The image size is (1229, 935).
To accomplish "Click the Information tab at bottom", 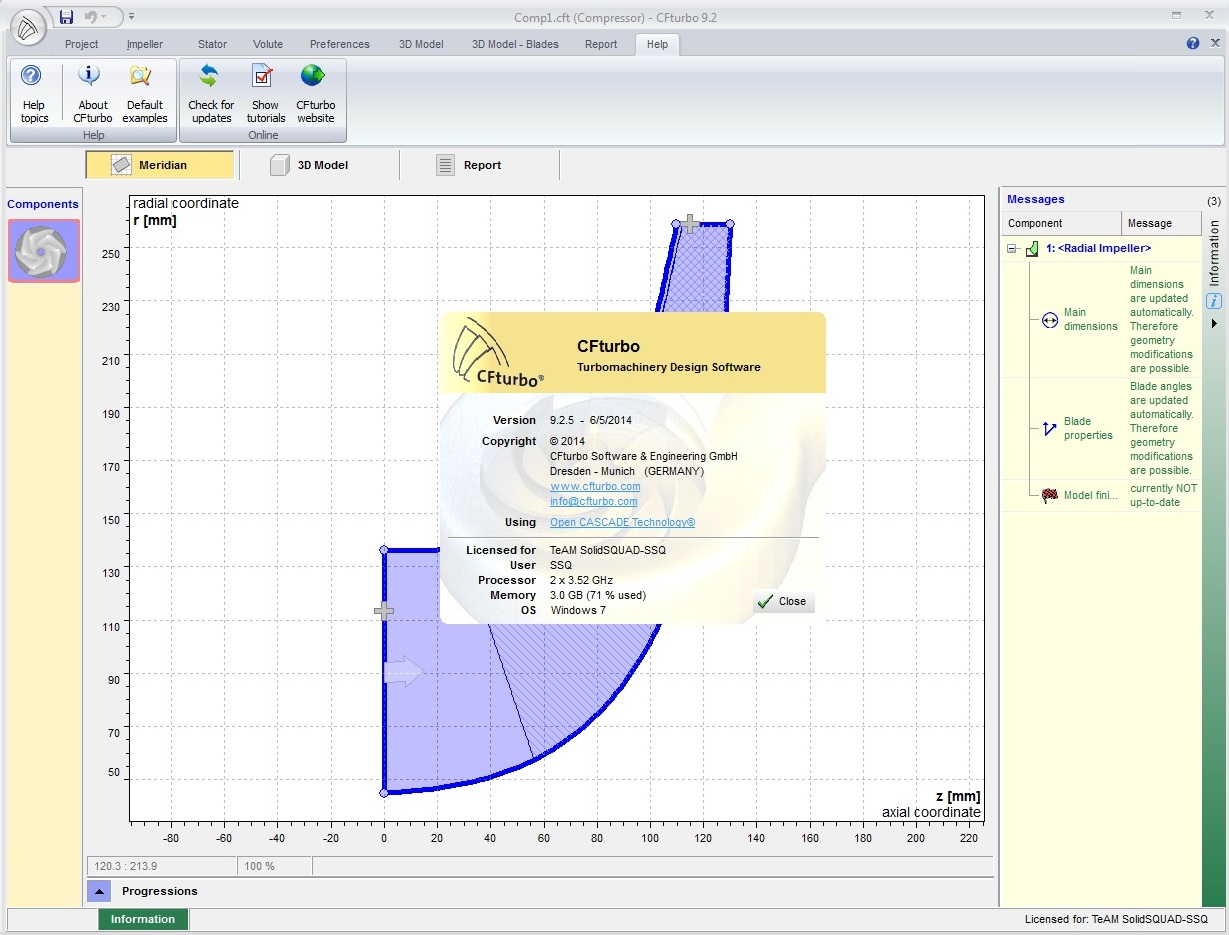I will point(143,919).
